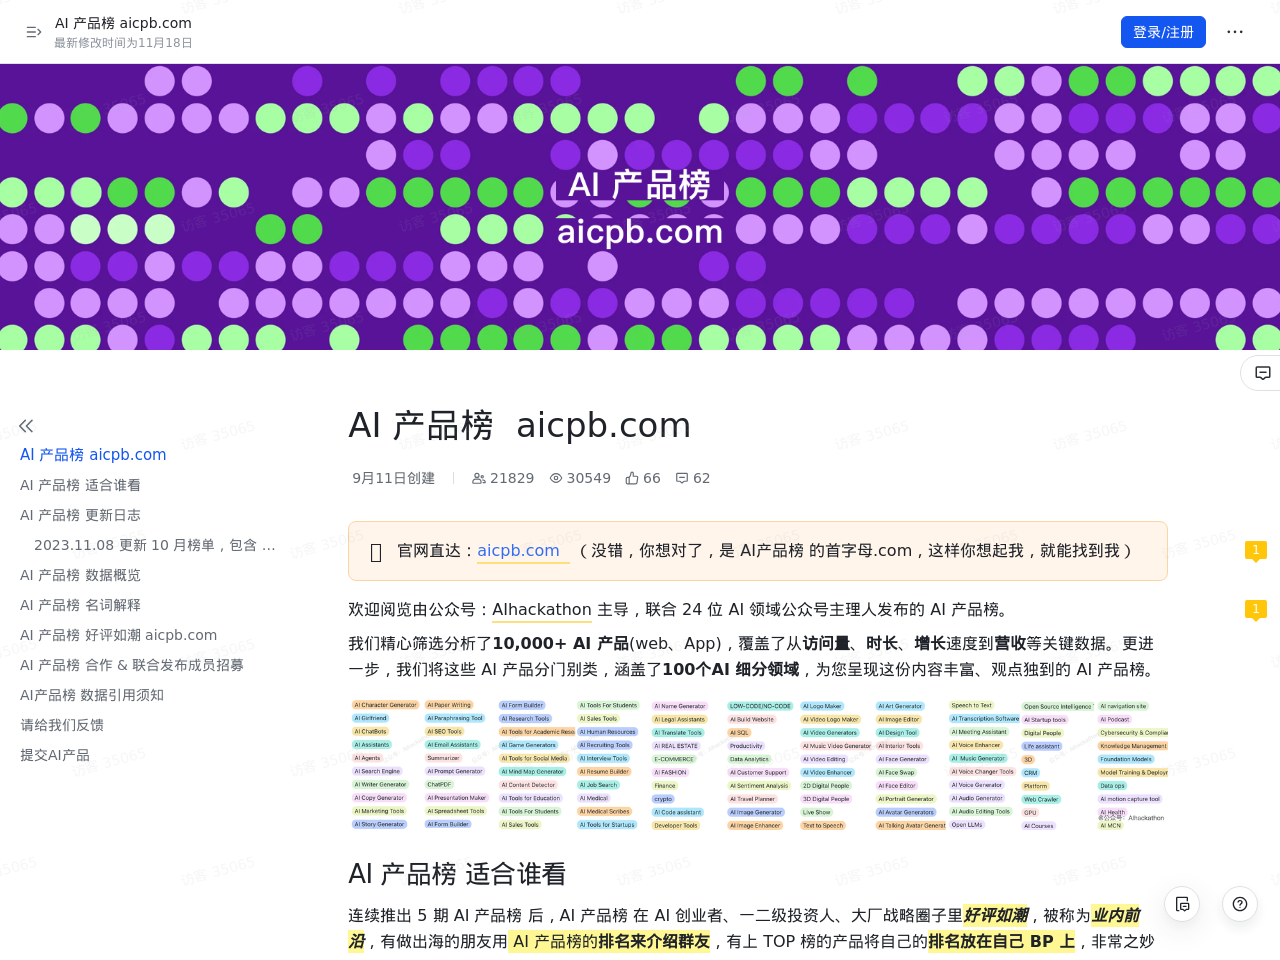Open the comment bubble beside the callout
This screenshot has height=960, width=1280.
1256,551
